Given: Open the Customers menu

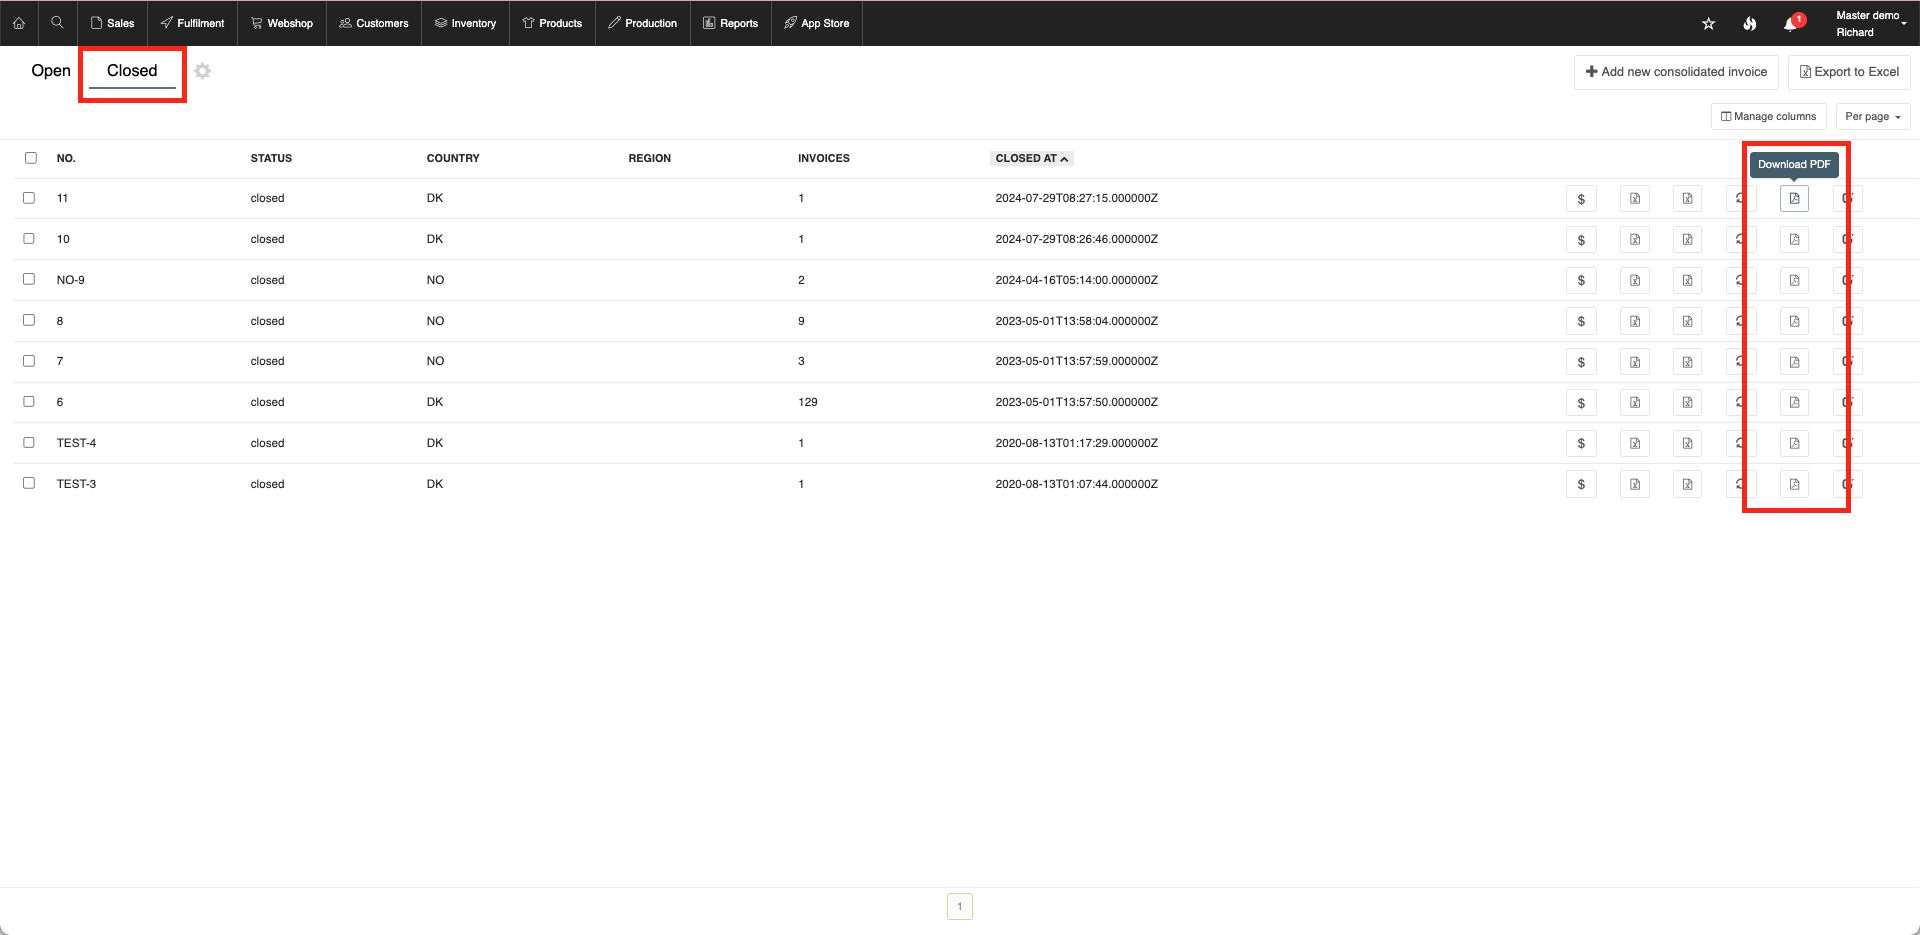Looking at the screenshot, I should 374,23.
